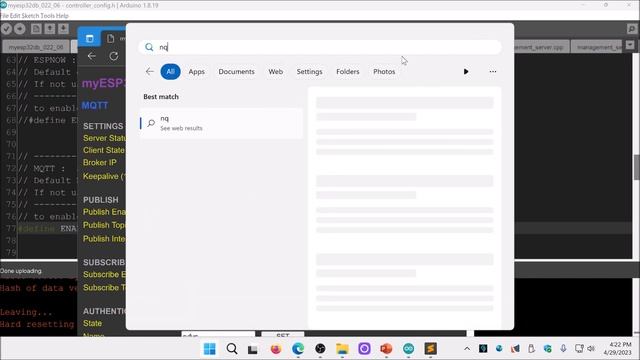Show hidden tray icons chevron

[x=467, y=349]
